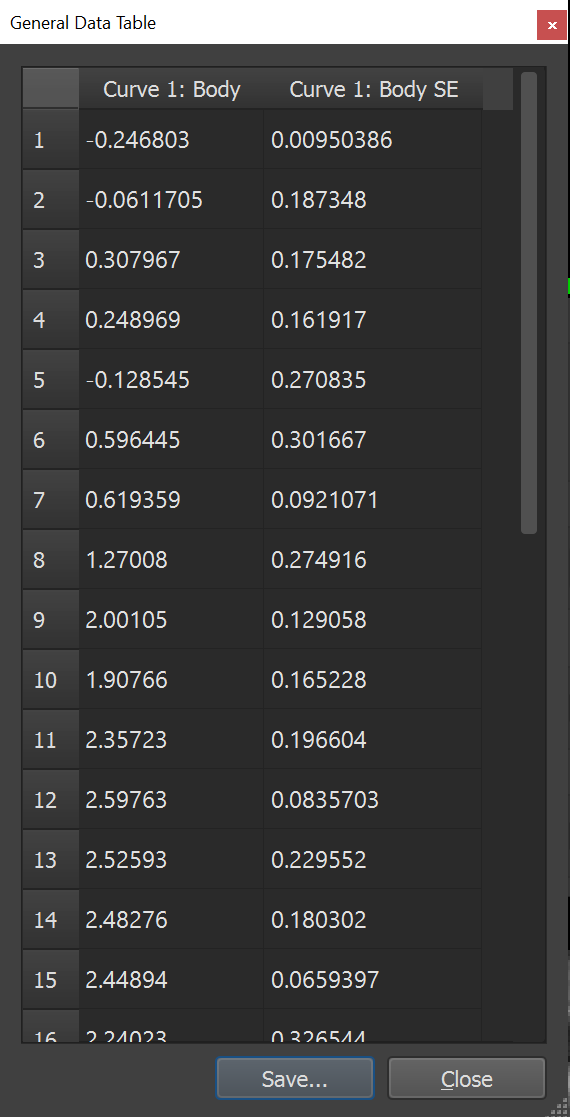The image size is (570, 1117).
Task: Close the dialog with the Close button
Action: tap(467, 1078)
